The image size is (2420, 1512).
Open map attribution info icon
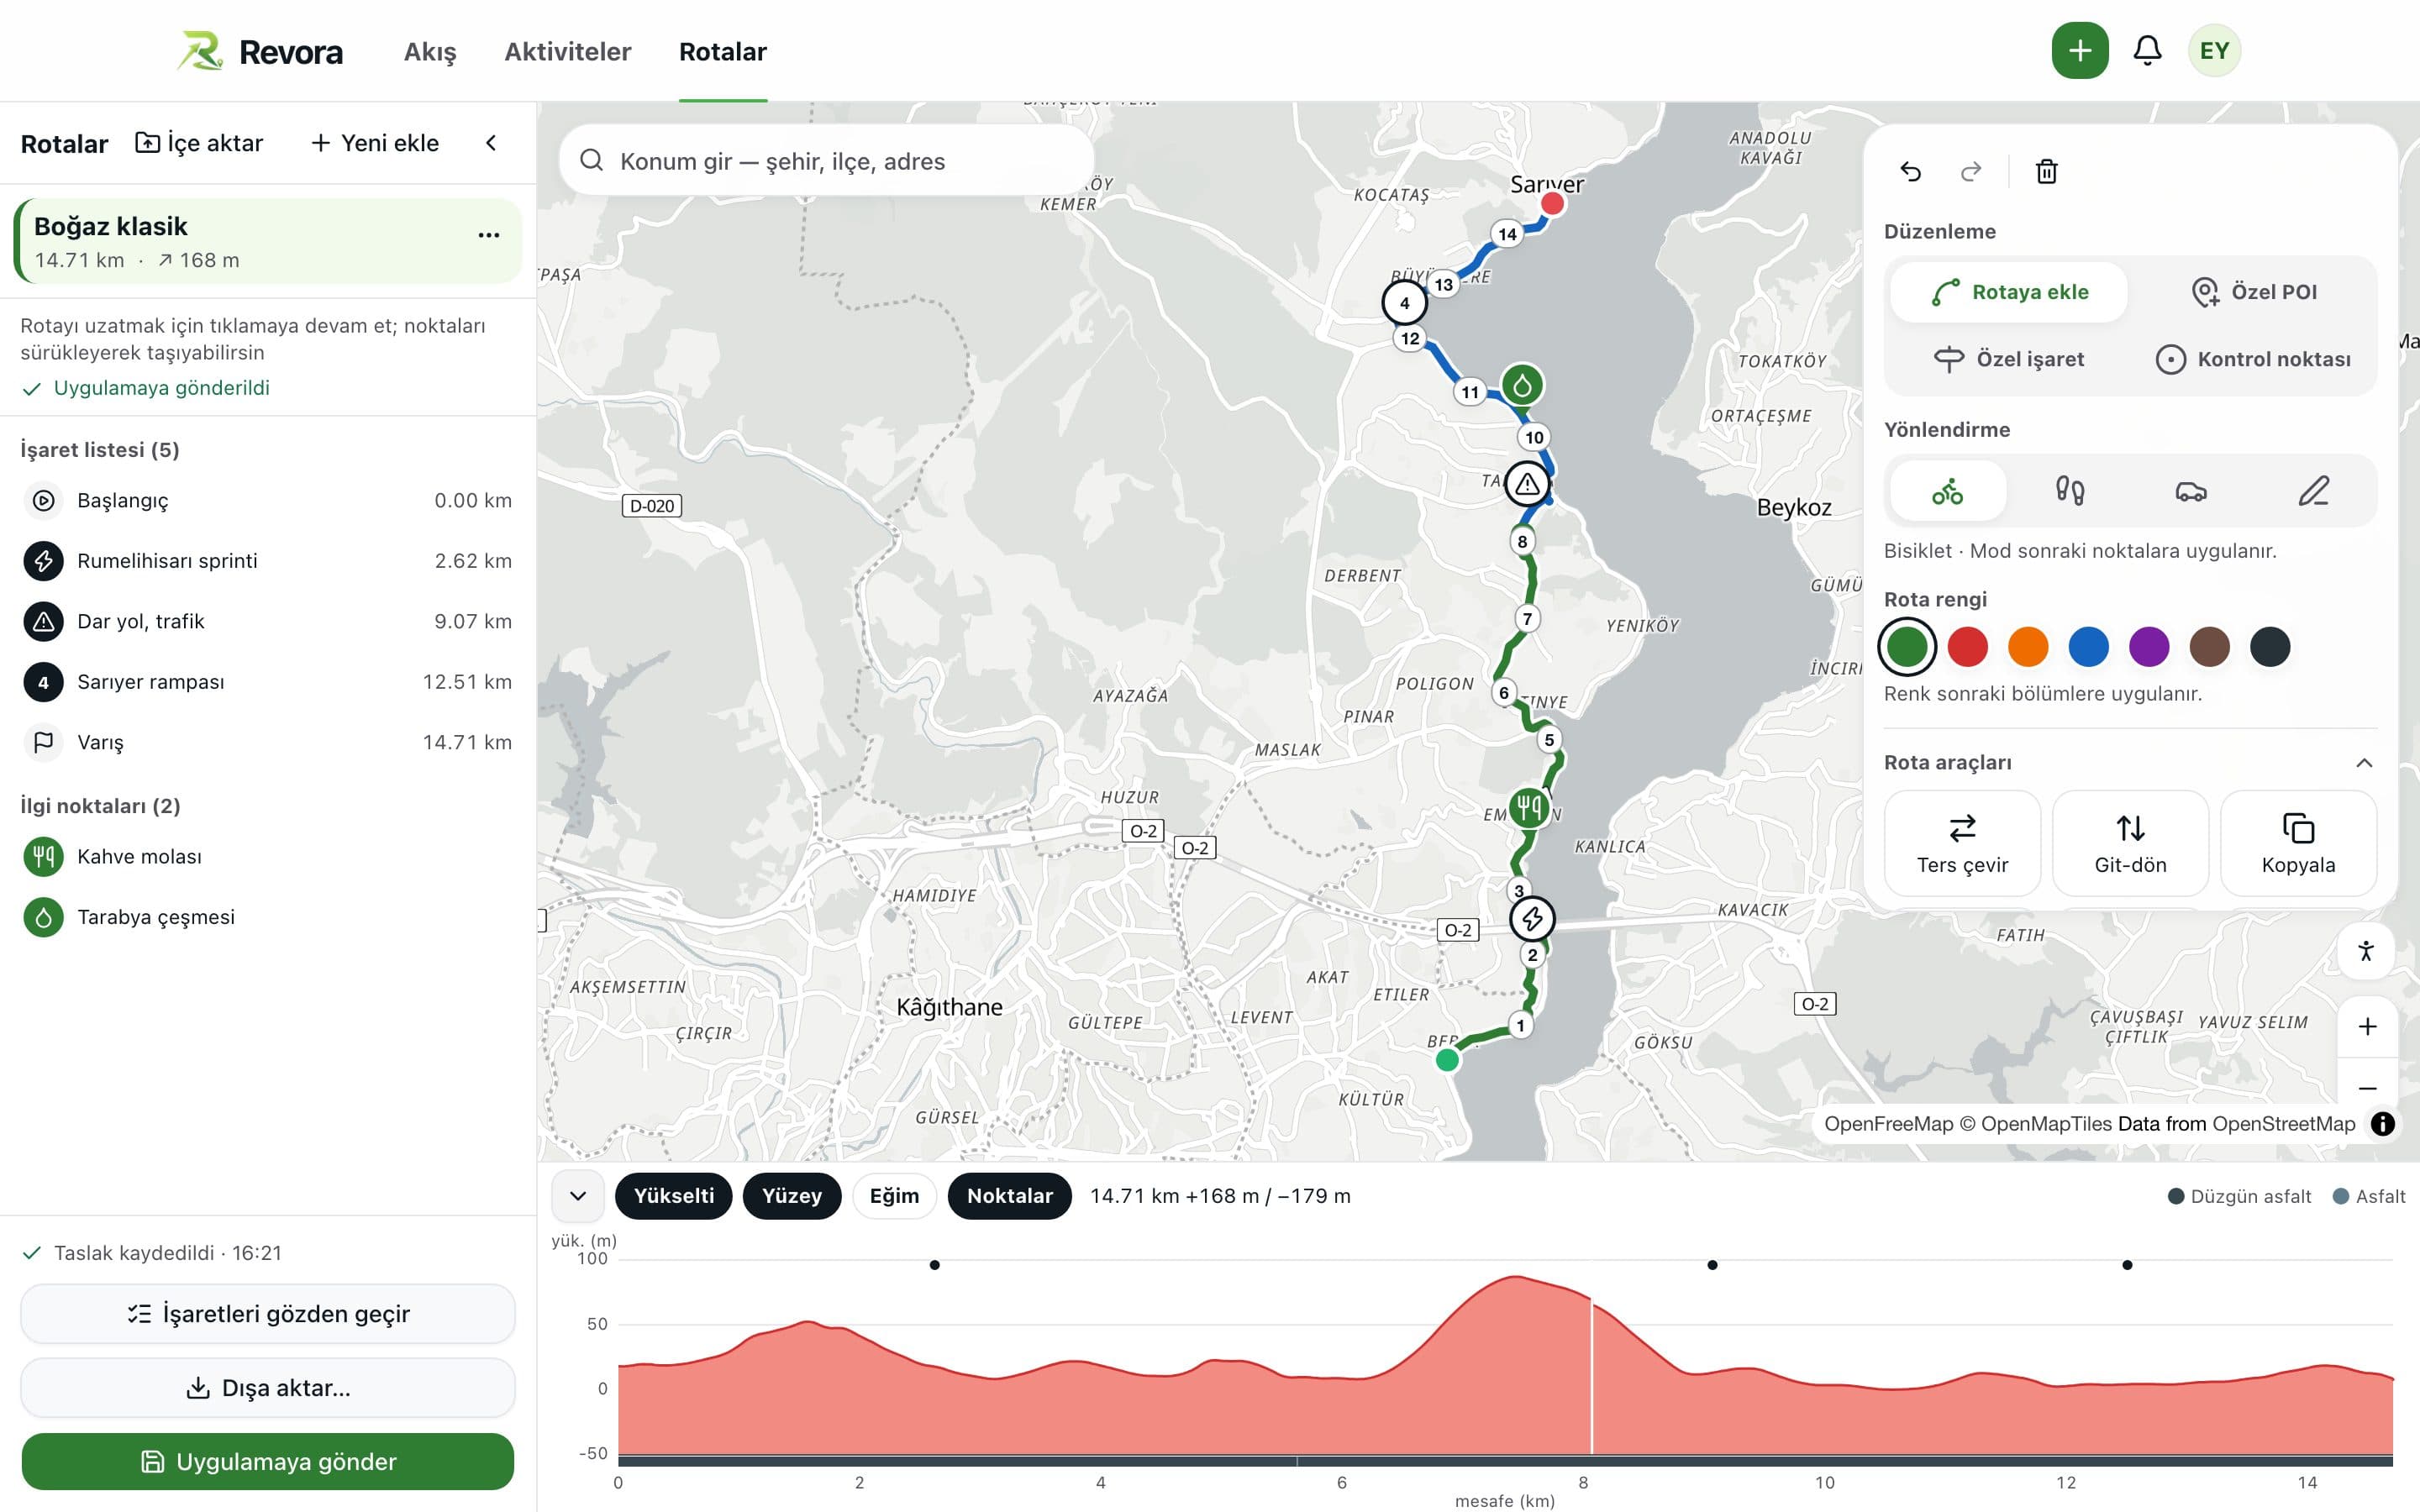point(2383,1124)
